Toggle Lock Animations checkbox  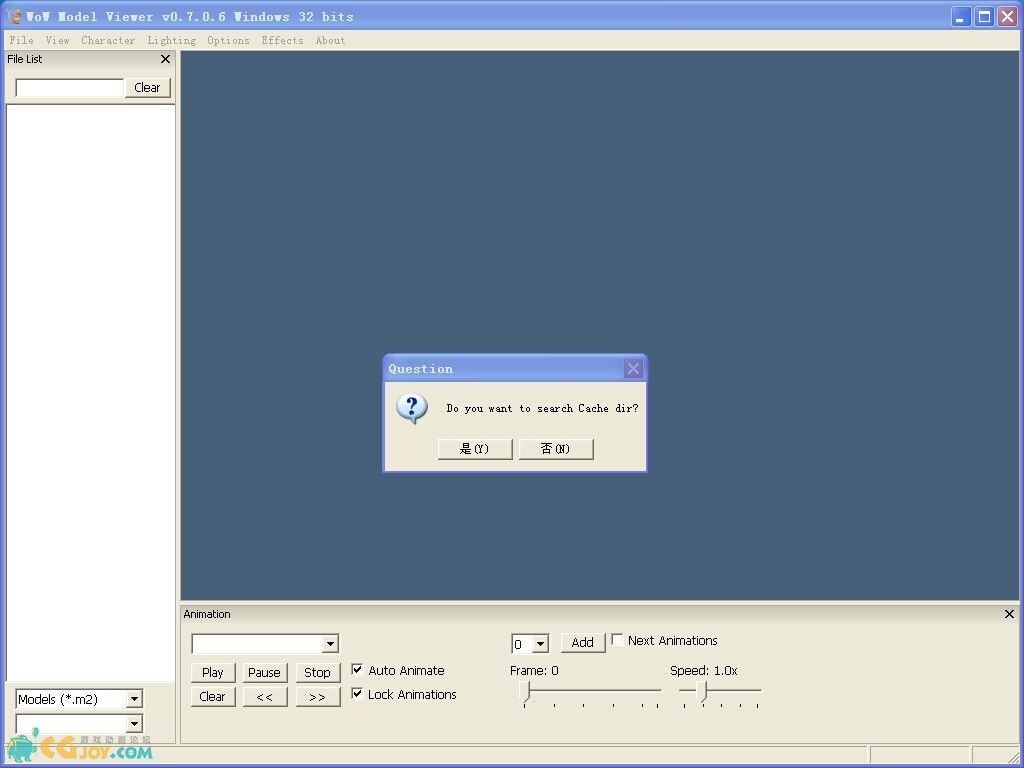click(357, 694)
